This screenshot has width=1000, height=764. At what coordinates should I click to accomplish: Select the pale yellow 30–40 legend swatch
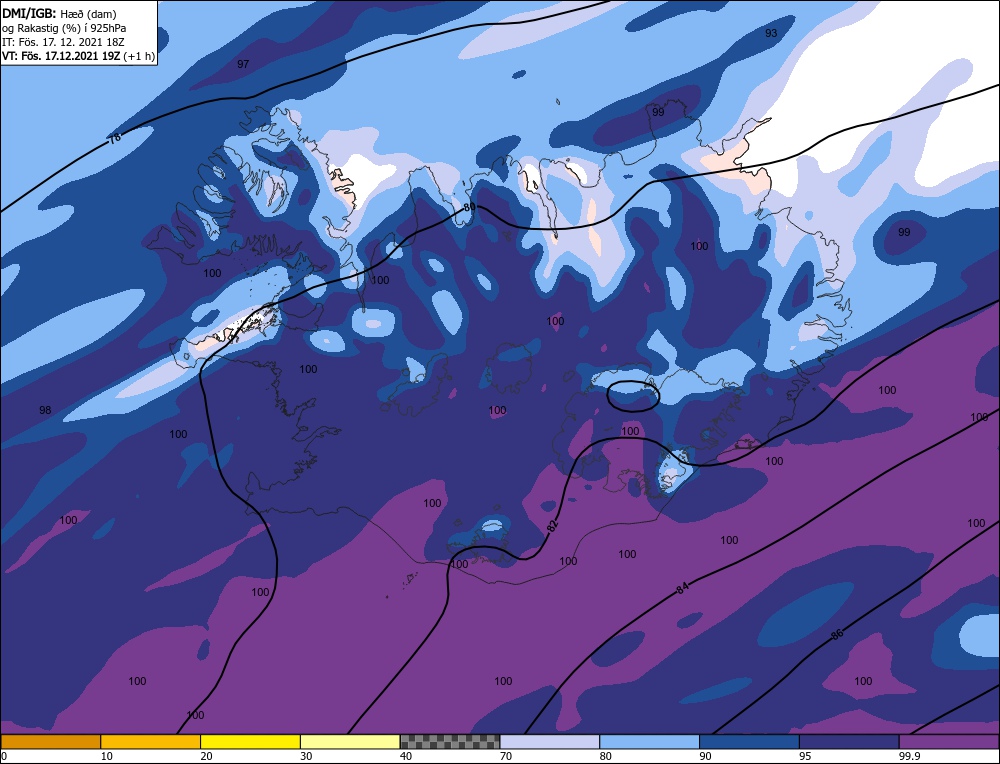tap(350, 741)
